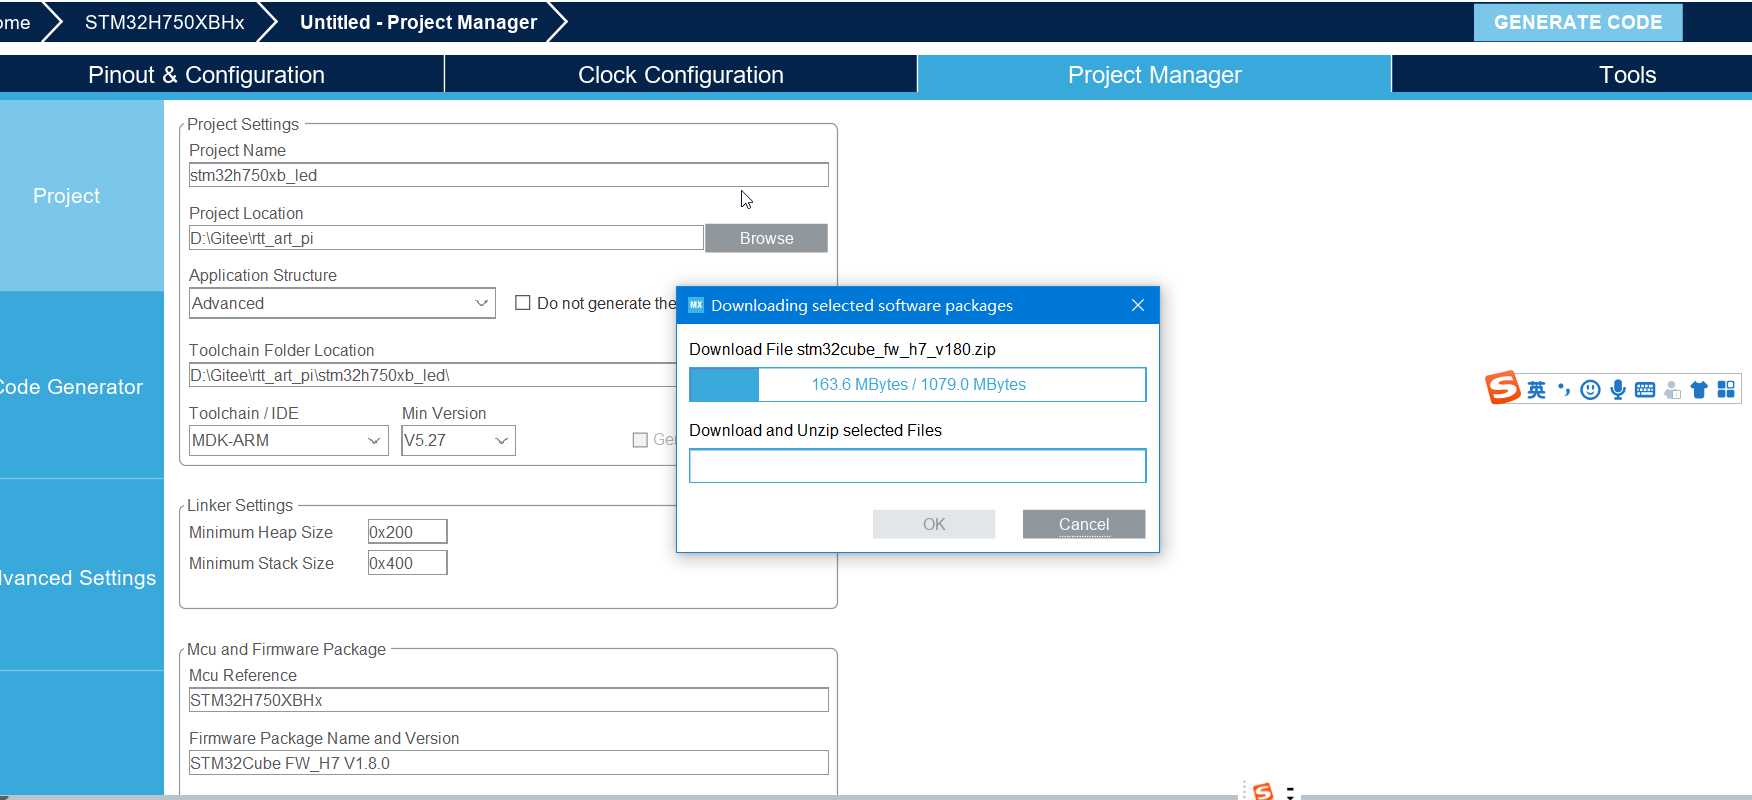Click the 'Project Settings' group label
Viewport: 1752px width, 800px height.
coord(243,124)
